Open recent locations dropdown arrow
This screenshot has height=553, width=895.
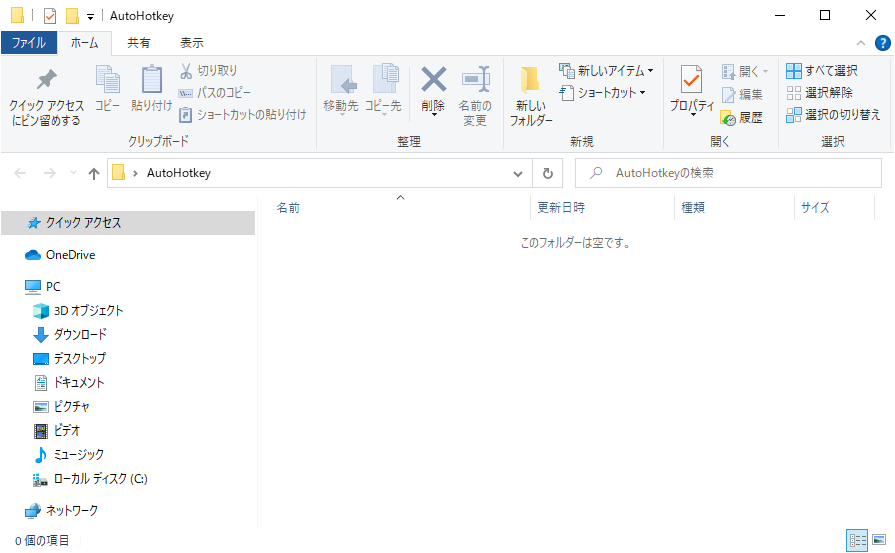73,173
